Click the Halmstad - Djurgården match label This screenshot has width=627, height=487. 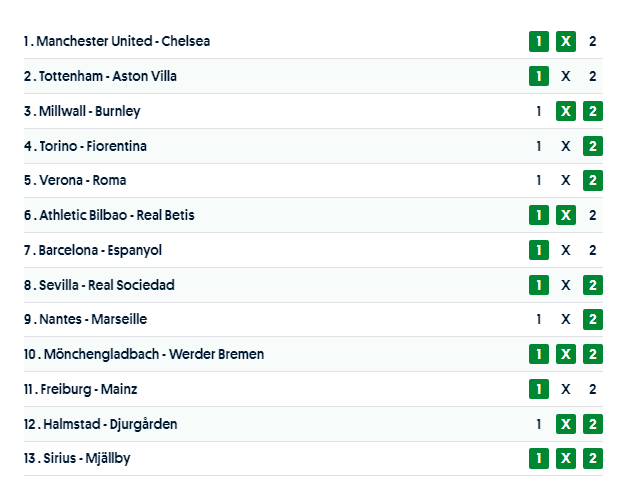[x=109, y=424]
